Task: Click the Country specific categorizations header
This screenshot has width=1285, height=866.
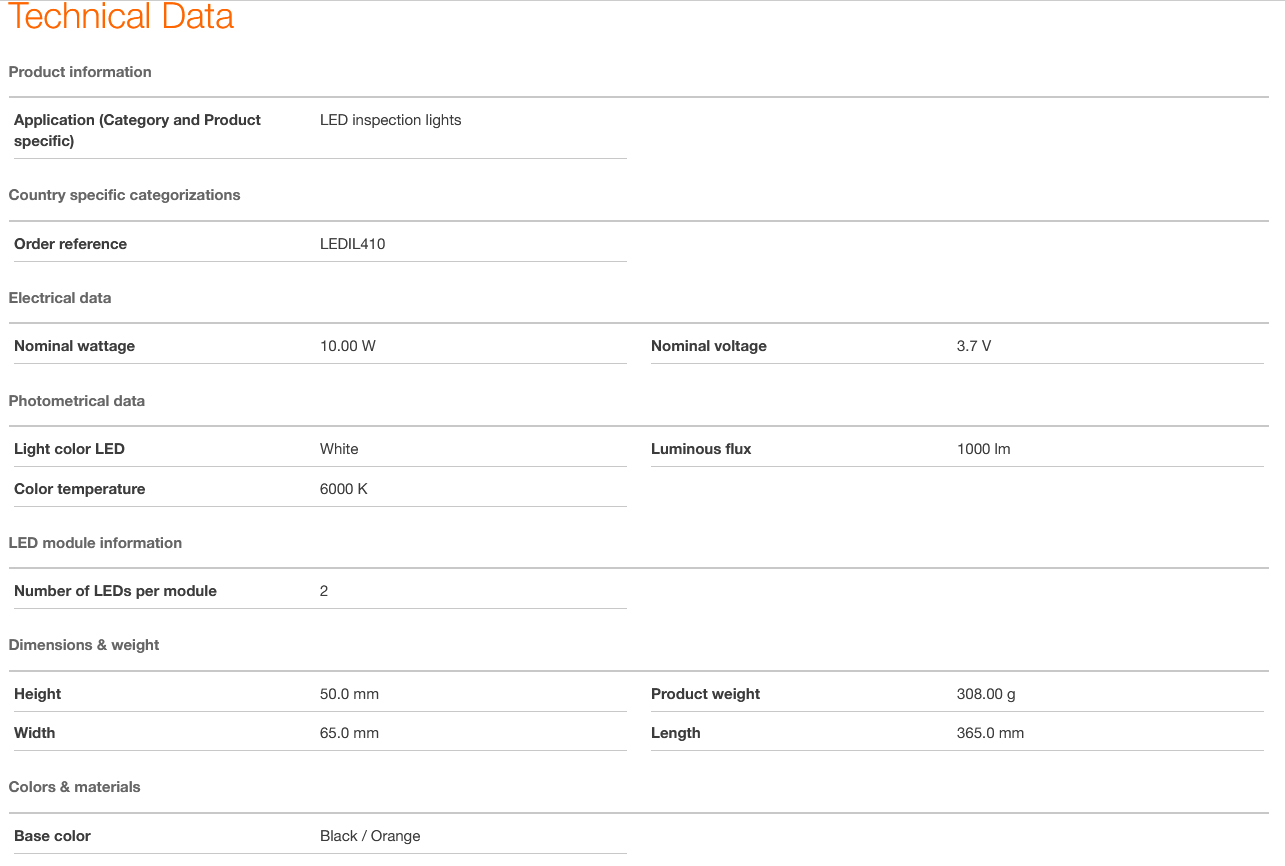Action: (x=124, y=195)
